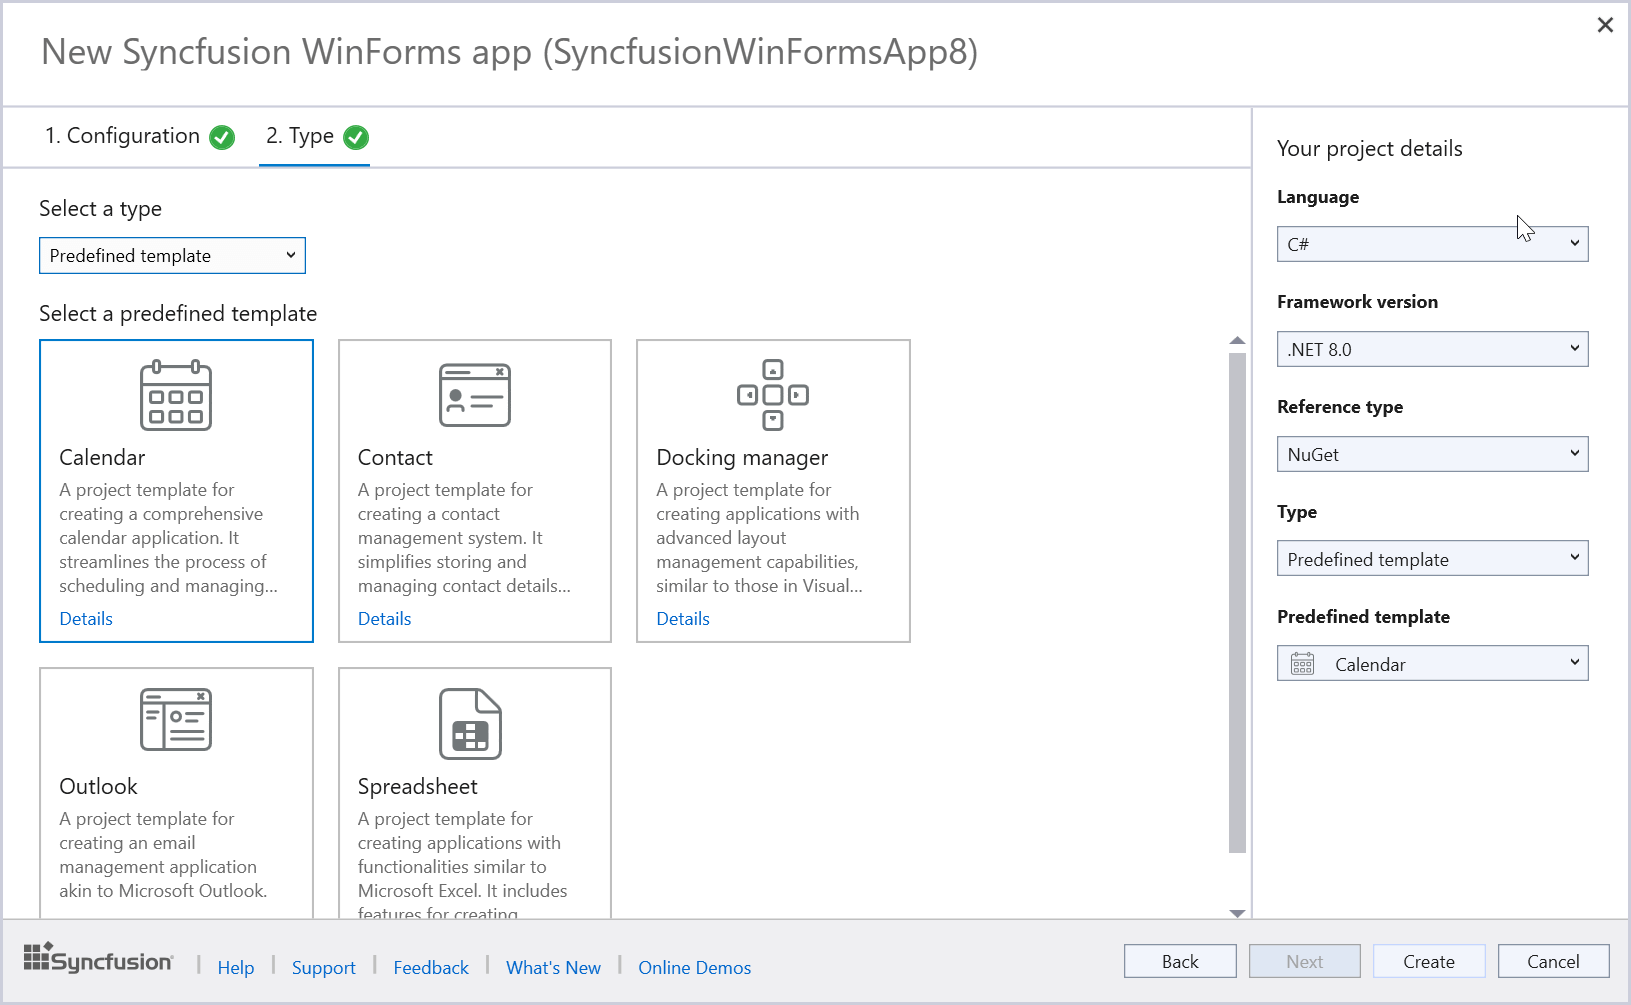1631x1005 pixels.
Task: Click the Create button
Action: click(1428, 961)
